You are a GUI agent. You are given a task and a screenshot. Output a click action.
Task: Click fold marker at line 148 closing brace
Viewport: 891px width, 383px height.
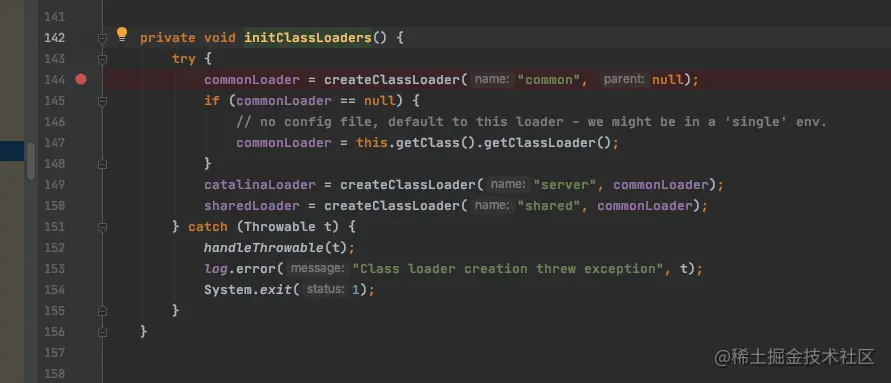[102, 164]
